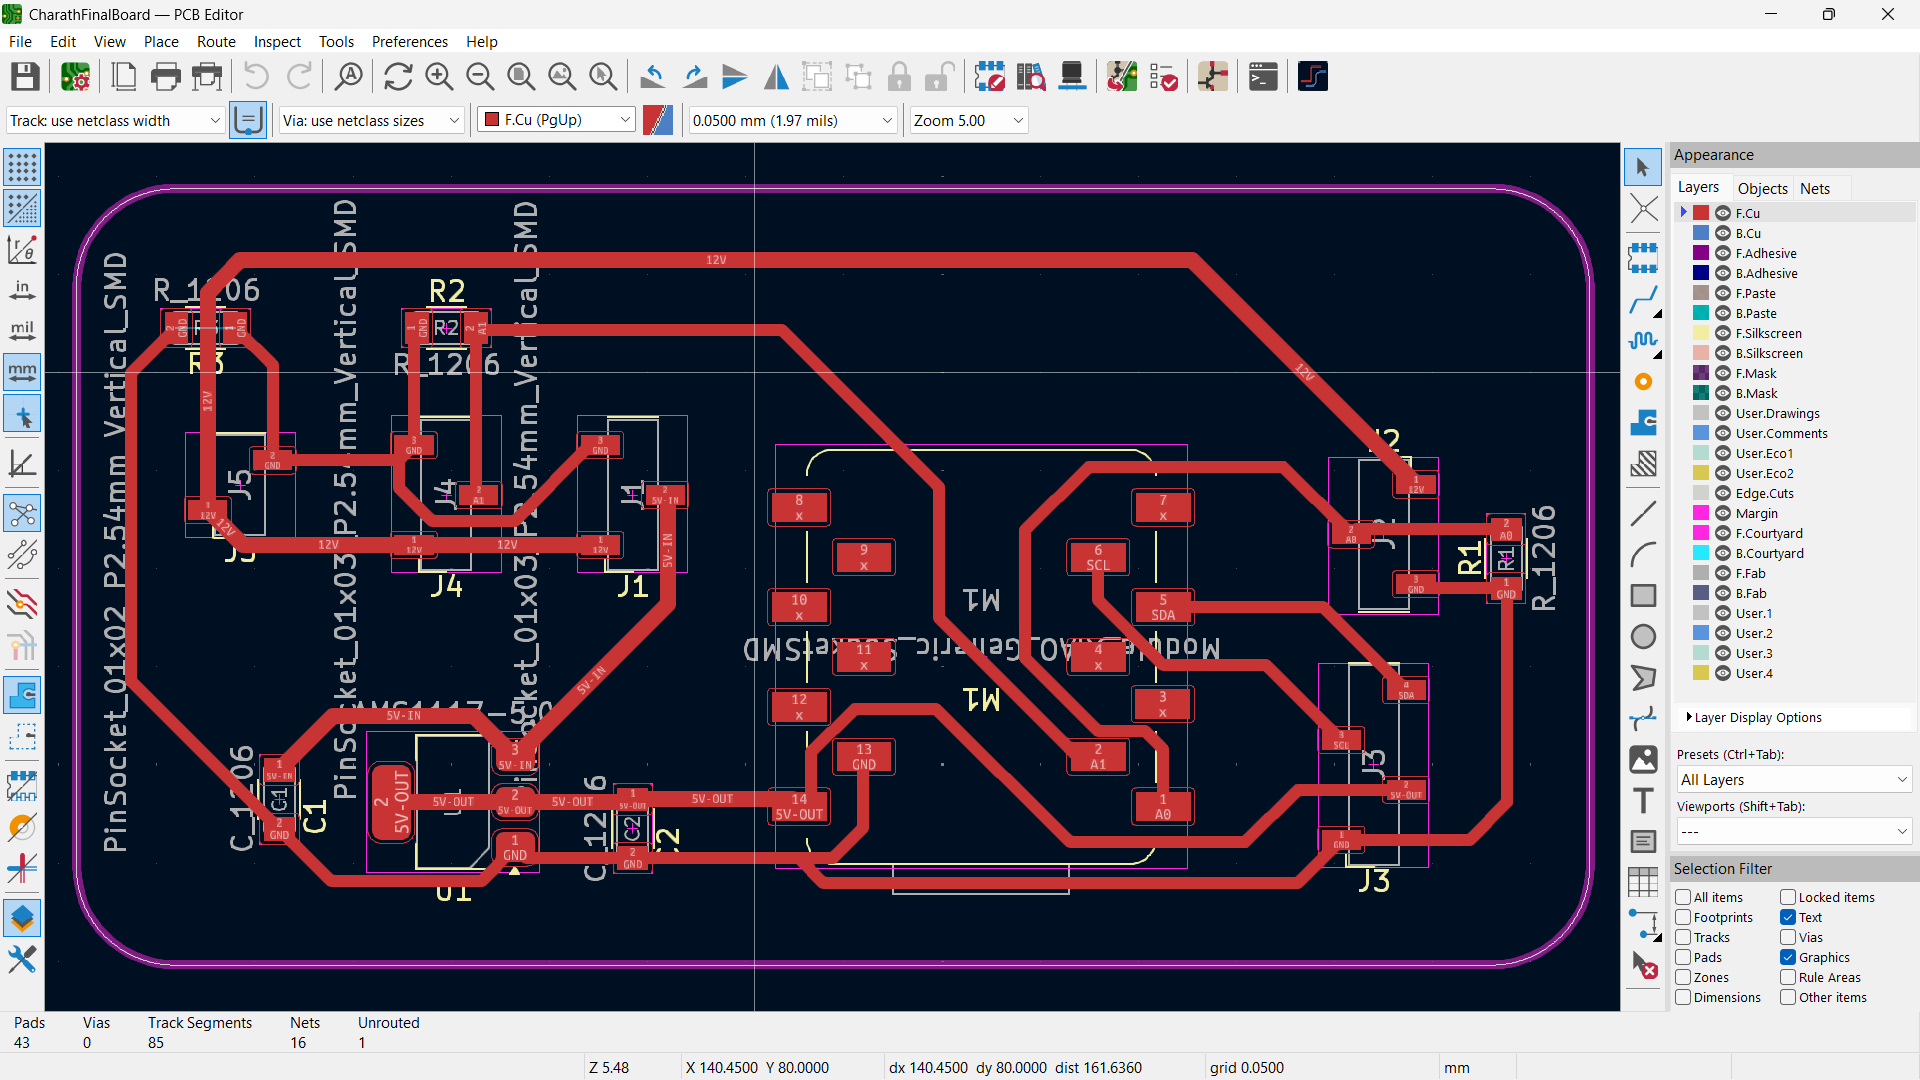This screenshot has height=1080, width=1920.
Task: Switch units to inches
Action: pos(22,290)
